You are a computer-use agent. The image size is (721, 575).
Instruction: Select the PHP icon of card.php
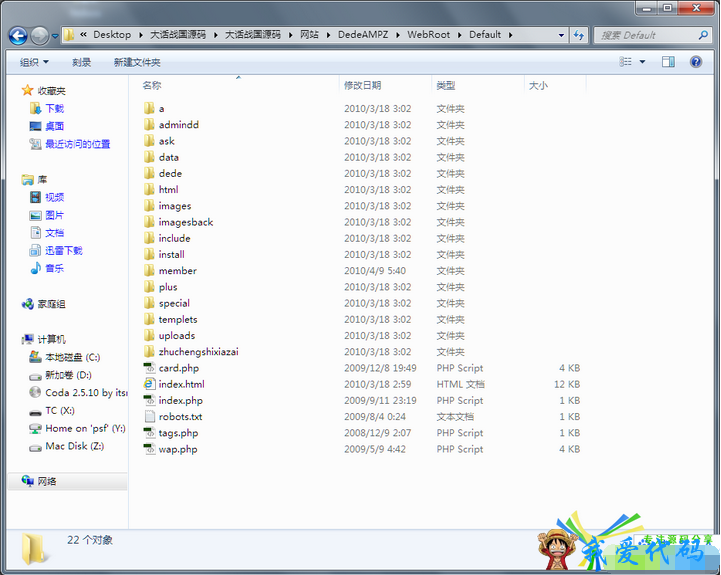click(x=149, y=368)
